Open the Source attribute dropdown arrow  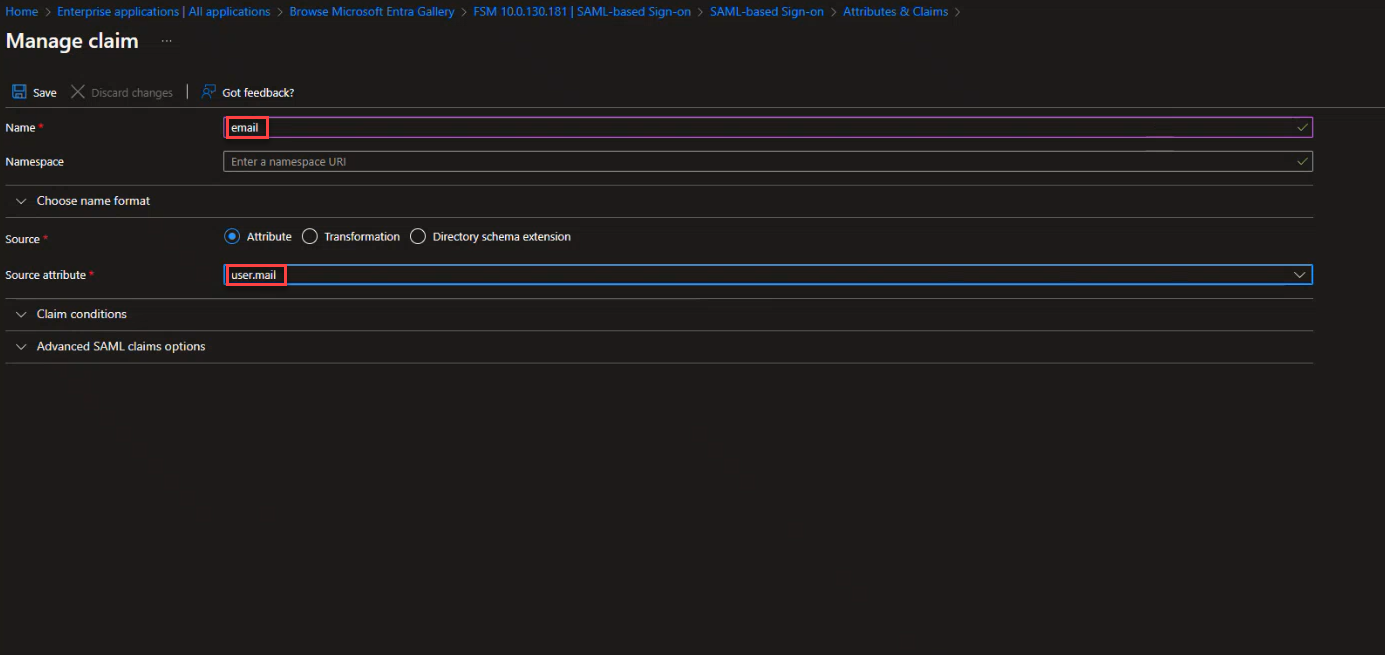coord(1300,275)
